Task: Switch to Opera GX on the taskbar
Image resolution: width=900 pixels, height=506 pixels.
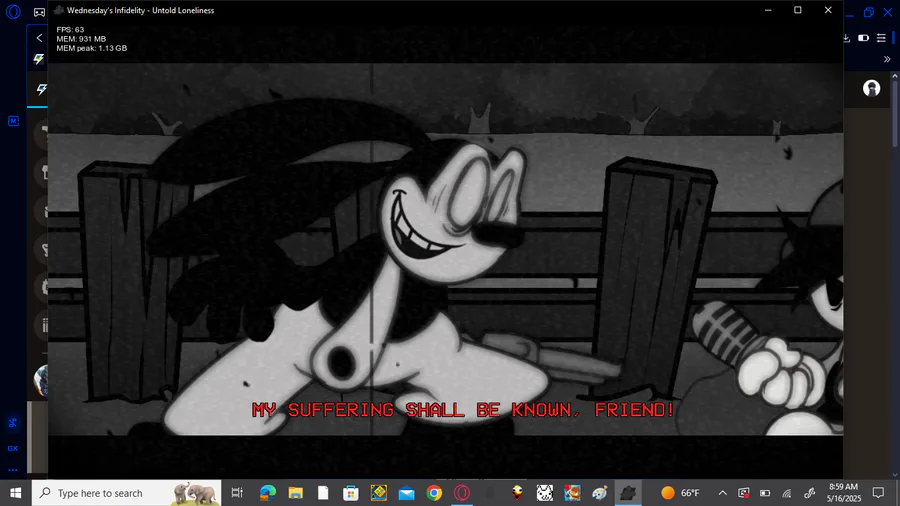Action: (x=462, y=493)
